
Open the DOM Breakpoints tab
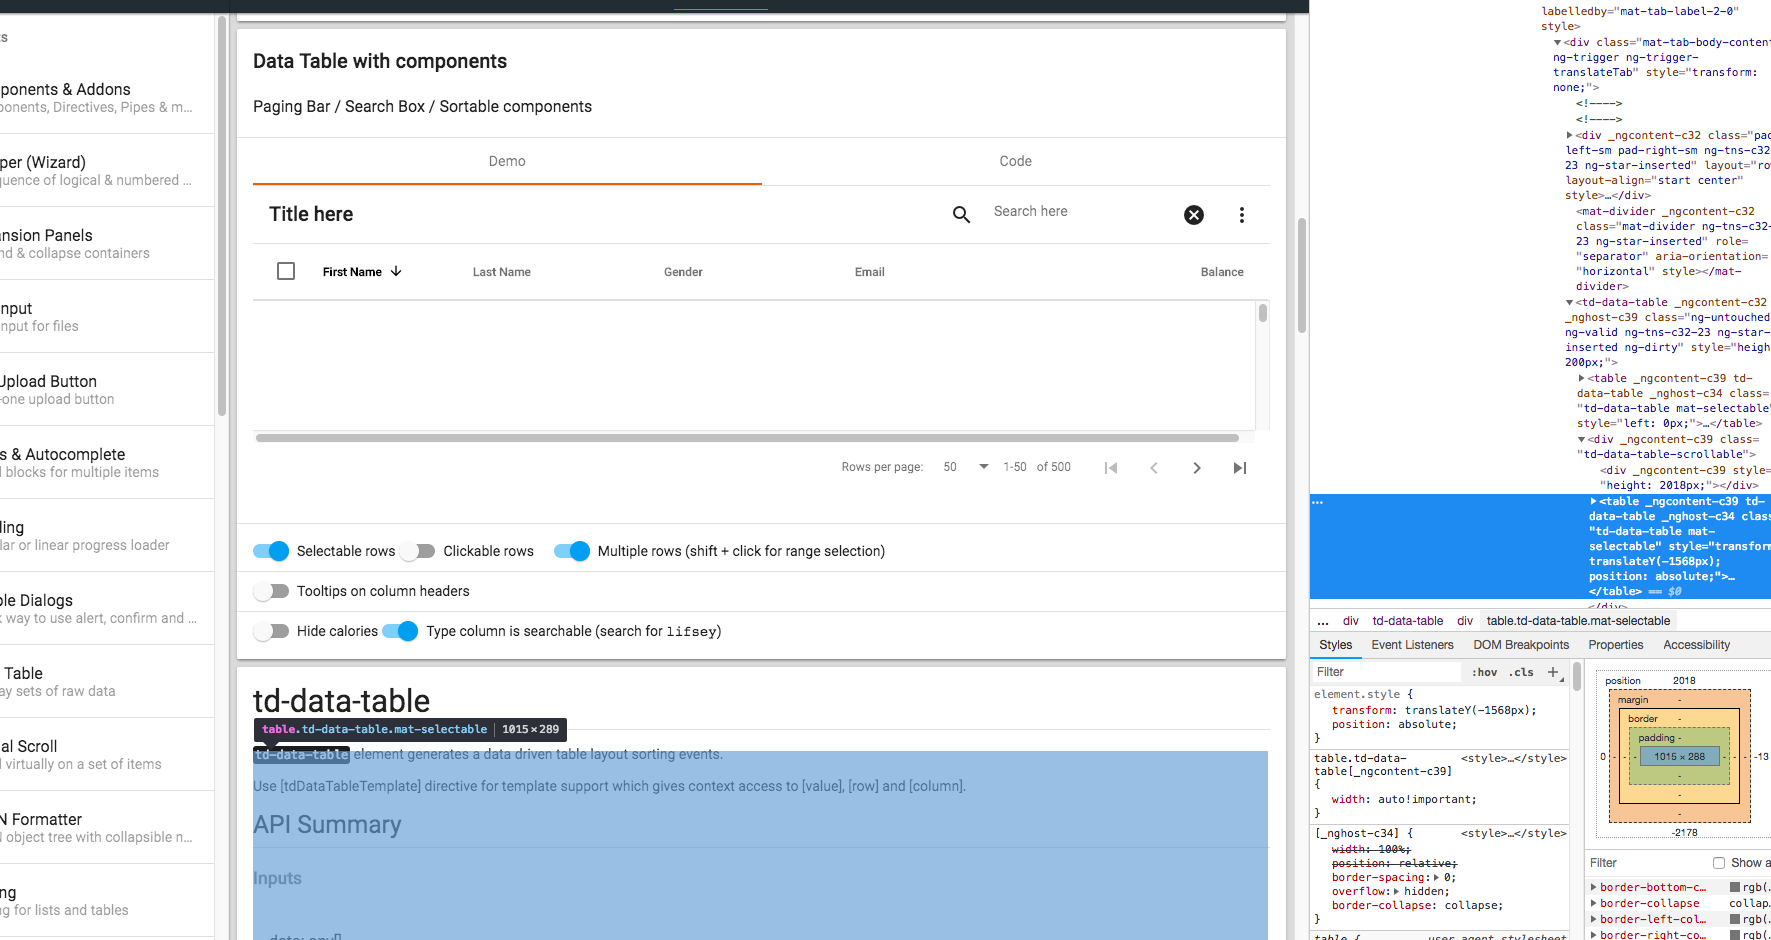[x=1521, y=645]
